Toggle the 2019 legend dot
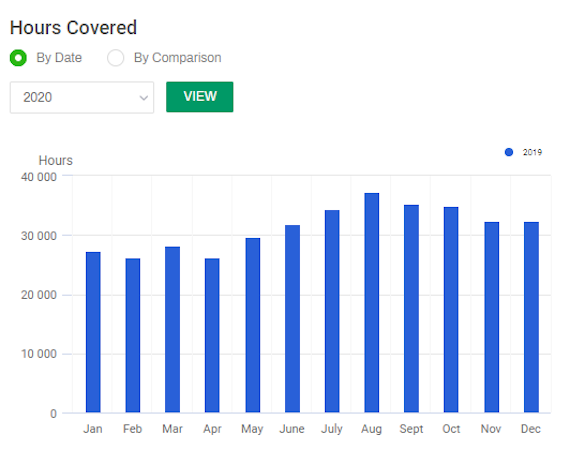The image size is (566, 450). tap(509, 152)
